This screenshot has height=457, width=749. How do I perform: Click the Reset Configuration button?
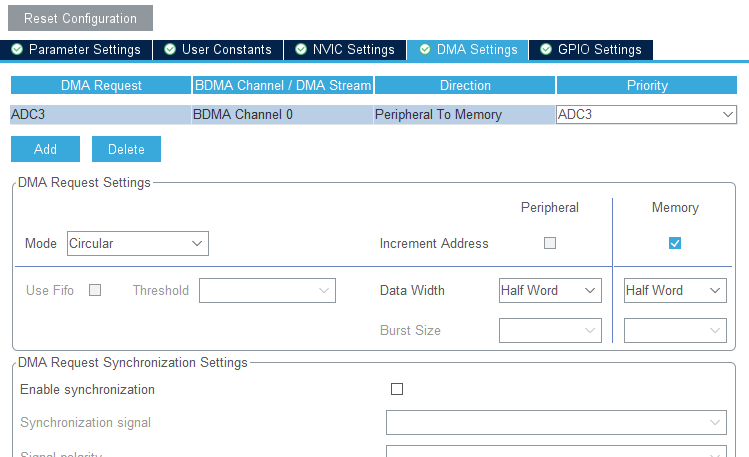pyautogui.click(x=81, y=18)
